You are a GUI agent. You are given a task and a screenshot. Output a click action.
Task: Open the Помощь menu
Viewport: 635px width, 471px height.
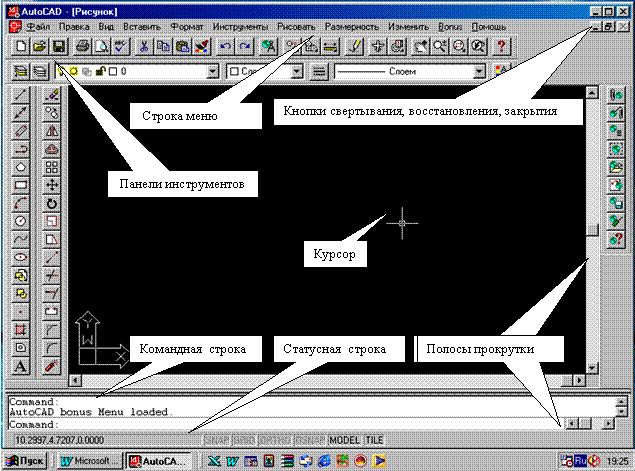488,27
